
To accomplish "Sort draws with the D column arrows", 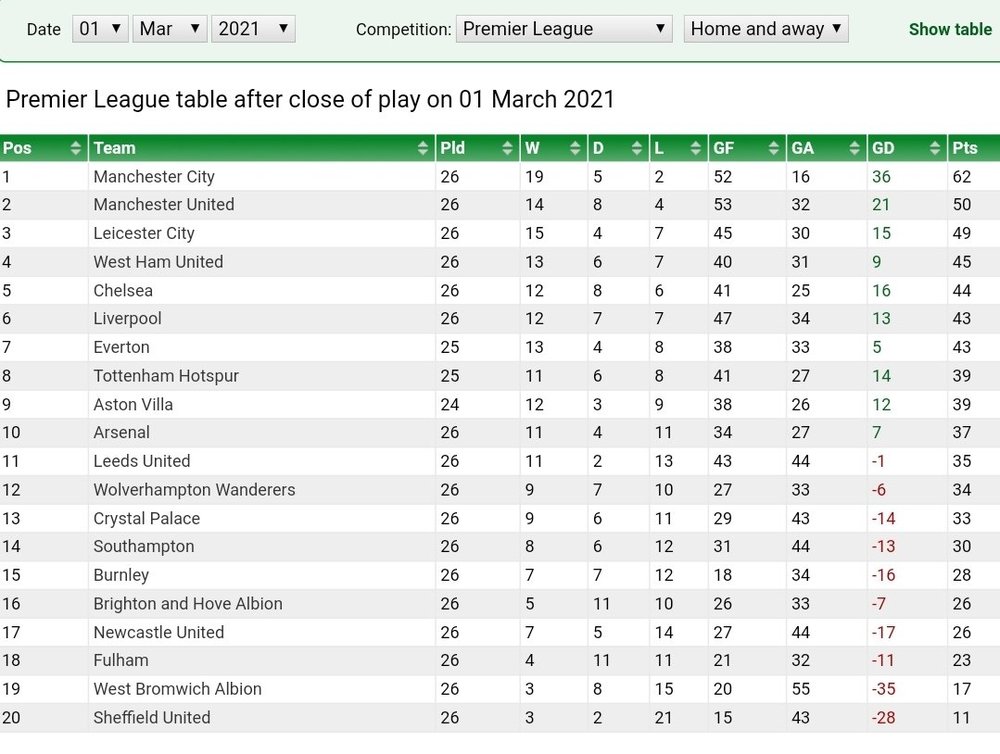I will pos(636,148).
